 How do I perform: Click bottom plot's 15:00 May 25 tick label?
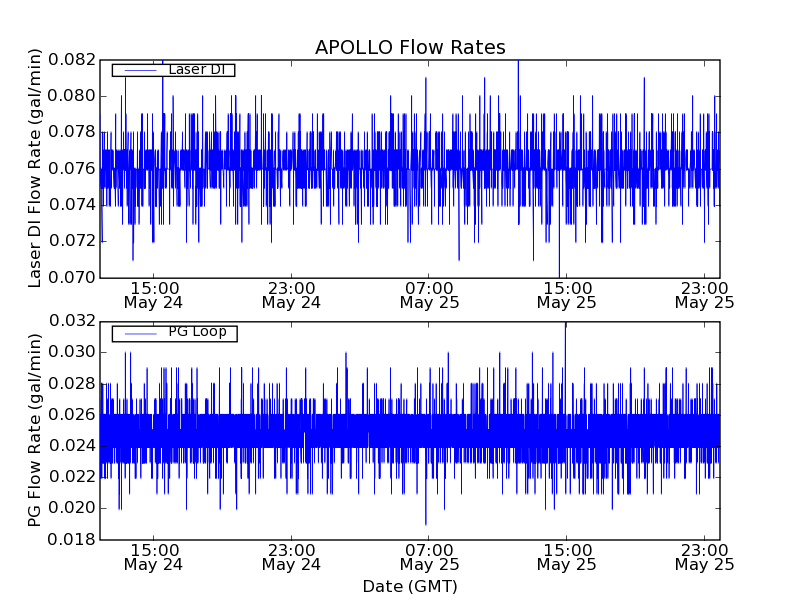(566, 556)
